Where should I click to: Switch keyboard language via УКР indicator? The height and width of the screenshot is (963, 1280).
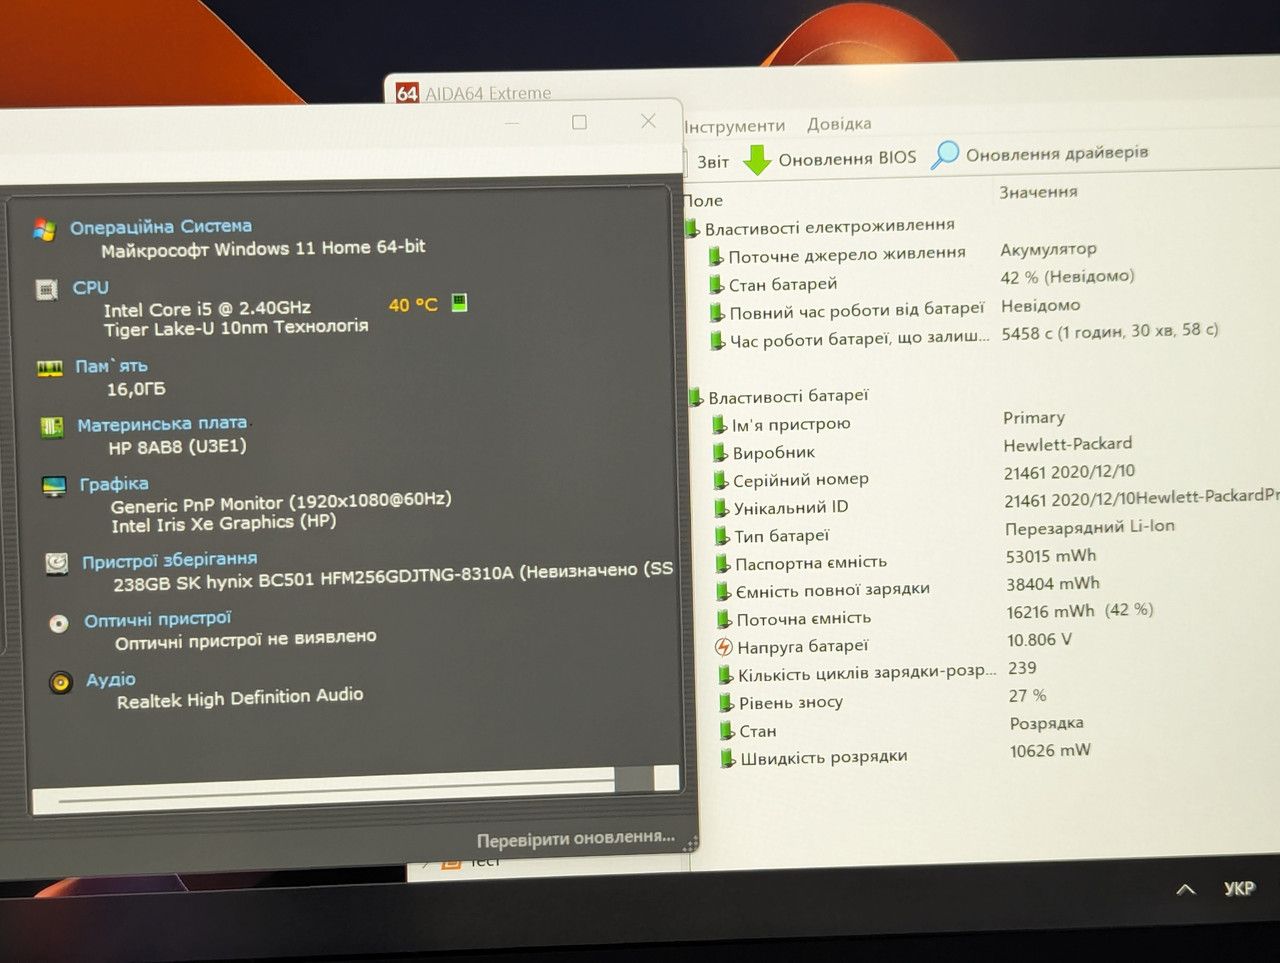tap(1240, 888)
